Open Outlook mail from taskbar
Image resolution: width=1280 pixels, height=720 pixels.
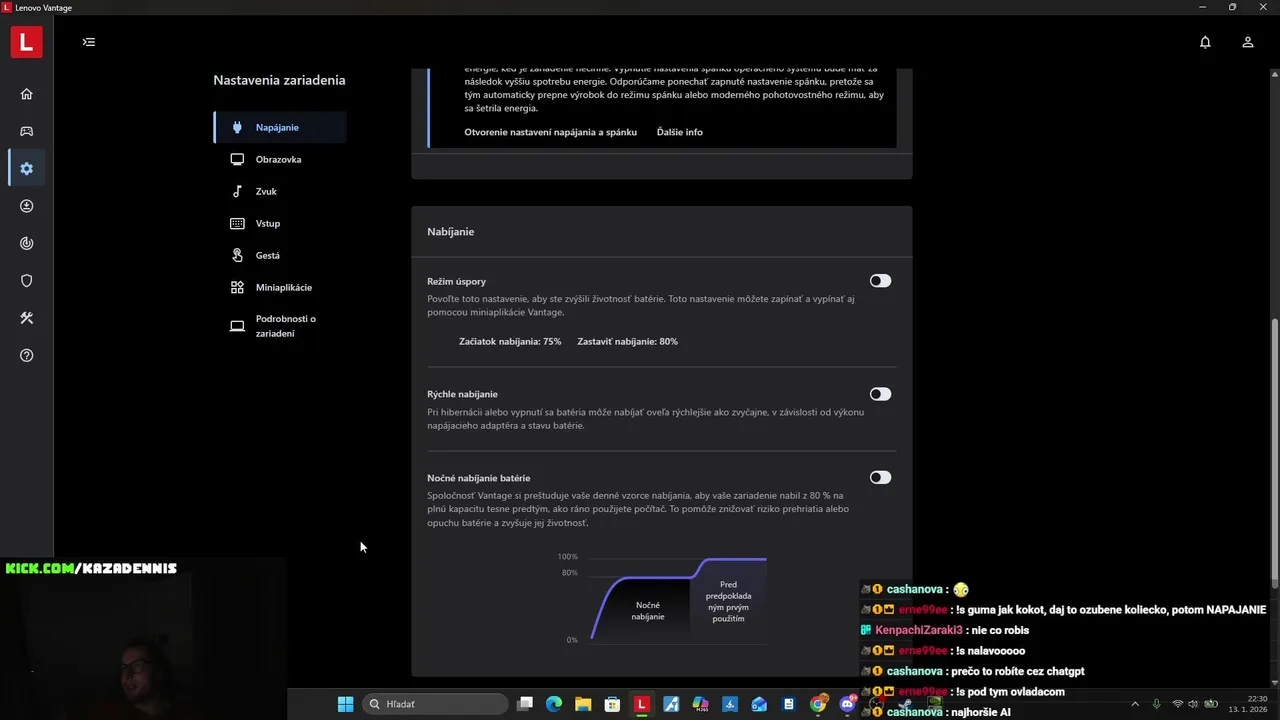coord(759,704)
